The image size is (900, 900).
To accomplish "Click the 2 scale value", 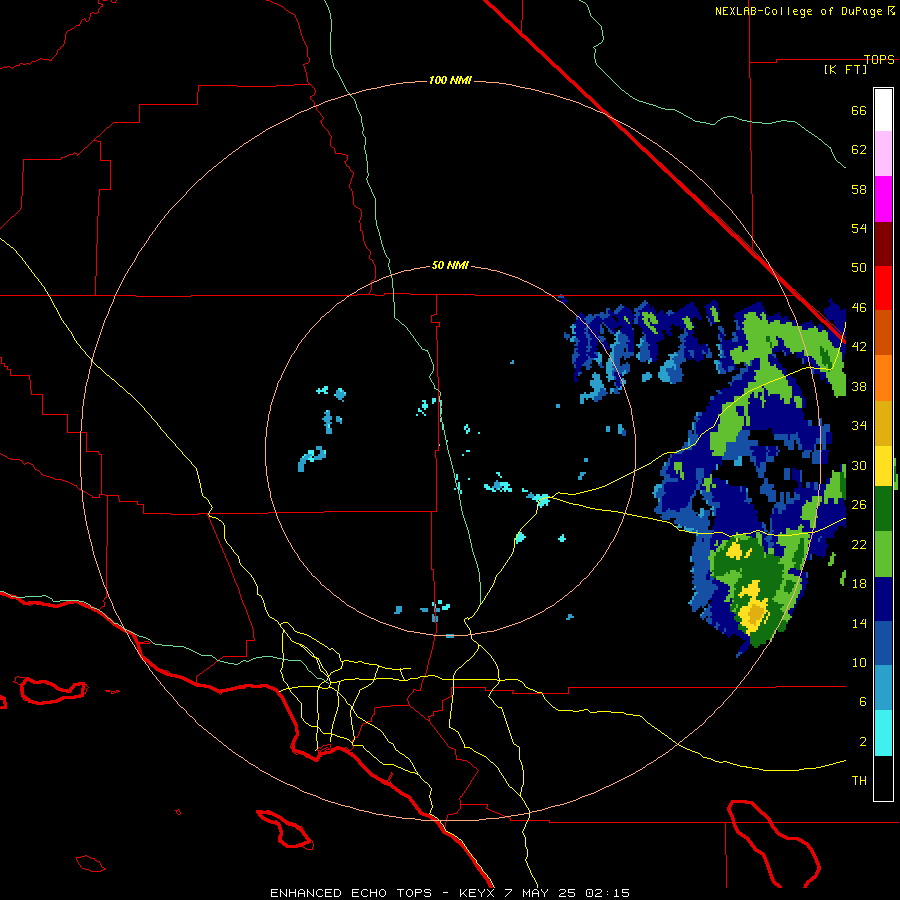I will pyautogui.click(x=863, y=742).
